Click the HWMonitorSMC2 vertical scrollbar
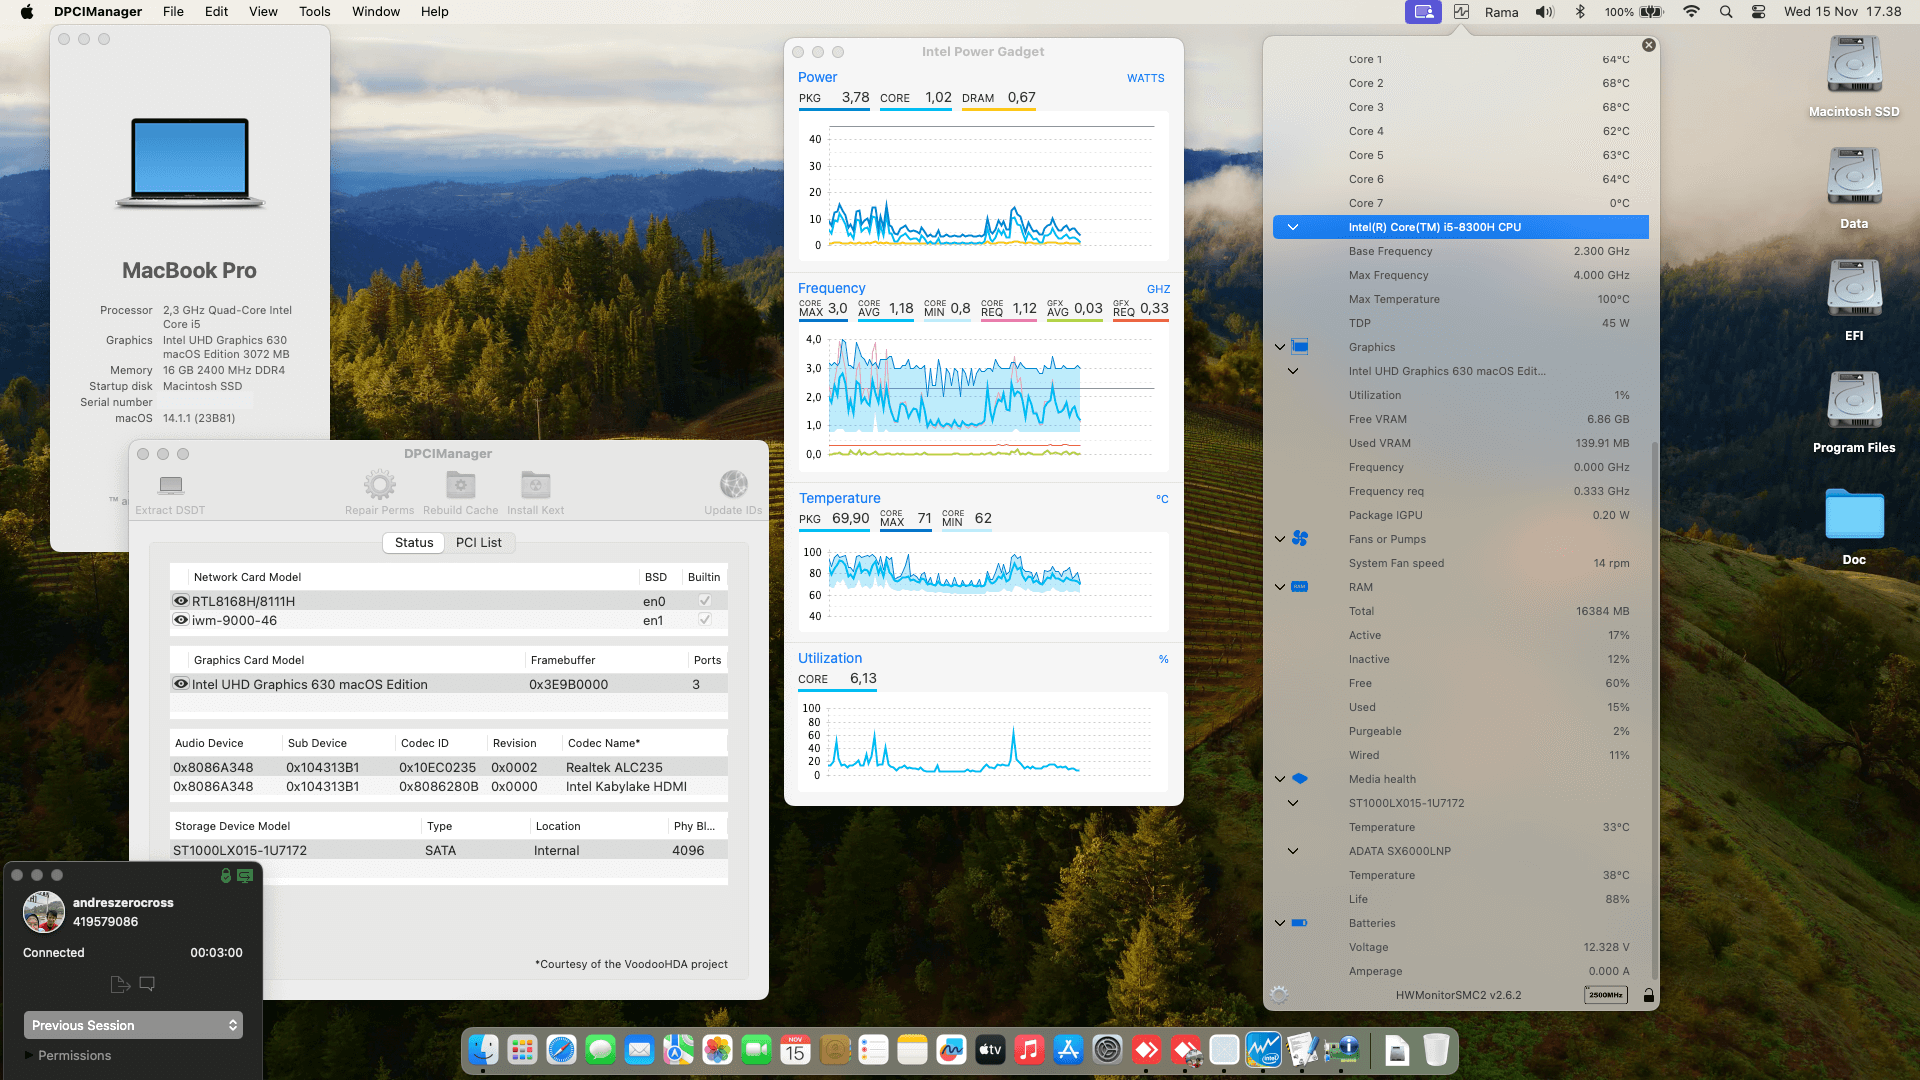 point(1655,710)
